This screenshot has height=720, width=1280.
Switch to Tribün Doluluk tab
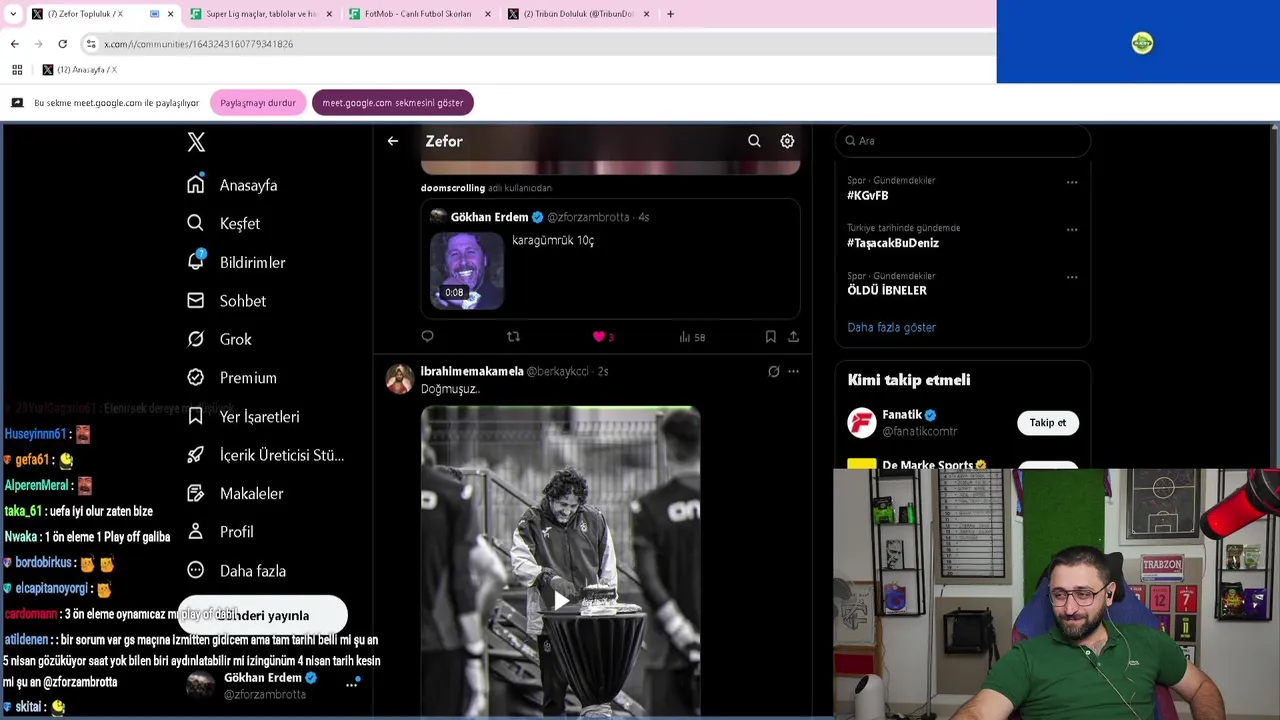coord(578,14)
